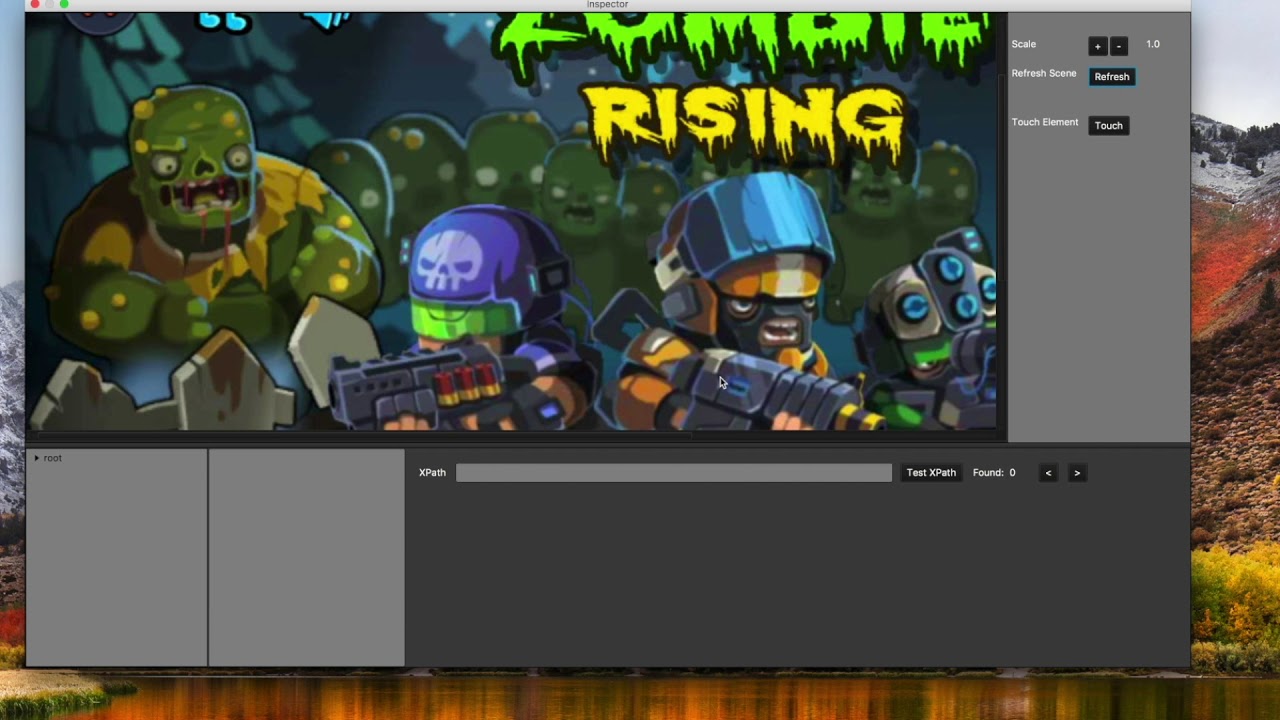Screen dimensions: 1280x720
Task: Click the 1.0 scale value readout
Action: point(1152,44)
